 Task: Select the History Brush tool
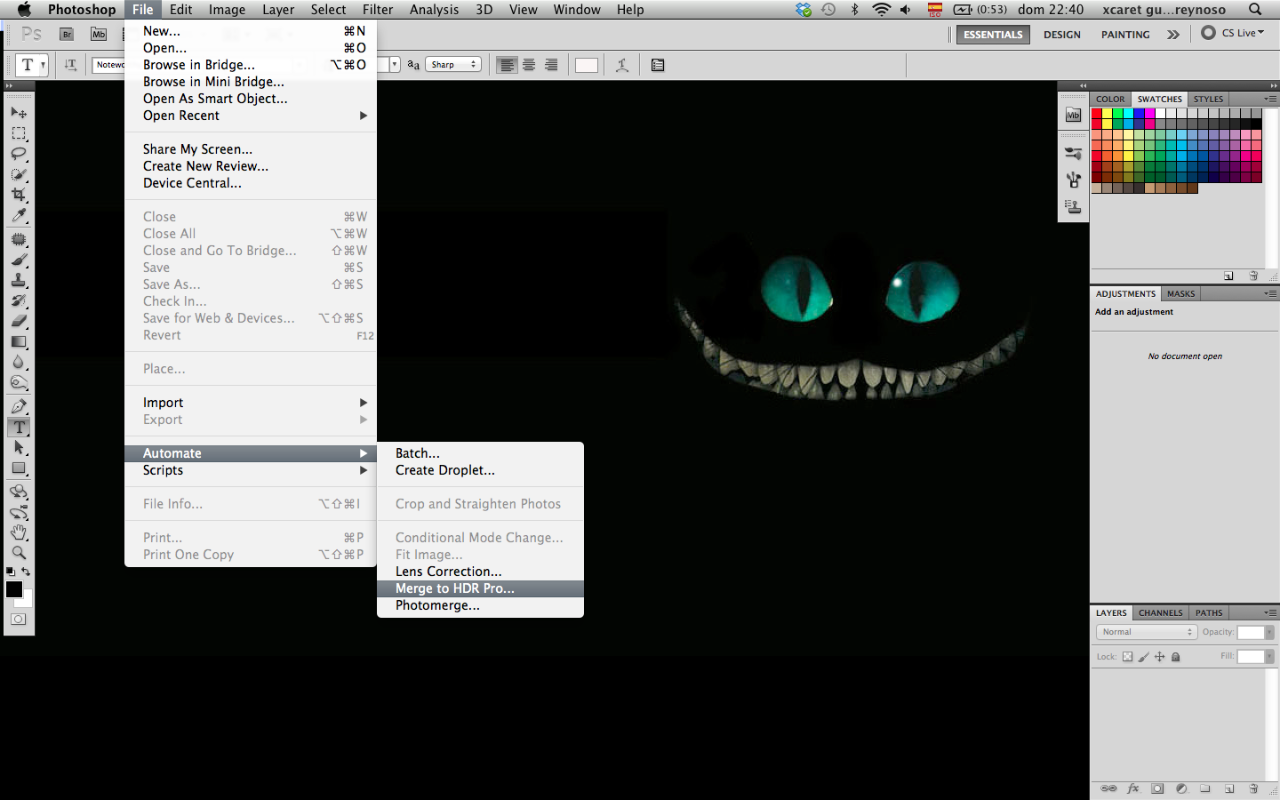(x=19, y=301)
